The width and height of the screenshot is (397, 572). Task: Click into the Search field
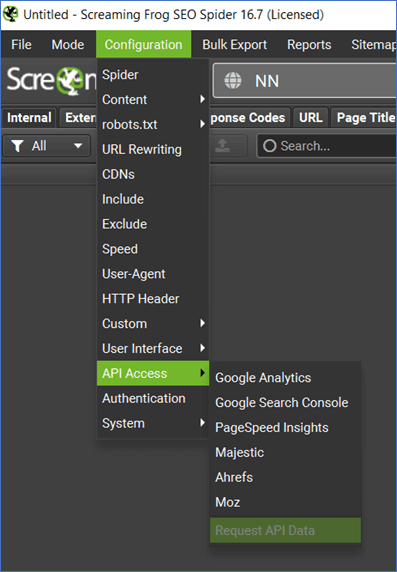click(327, 146)
